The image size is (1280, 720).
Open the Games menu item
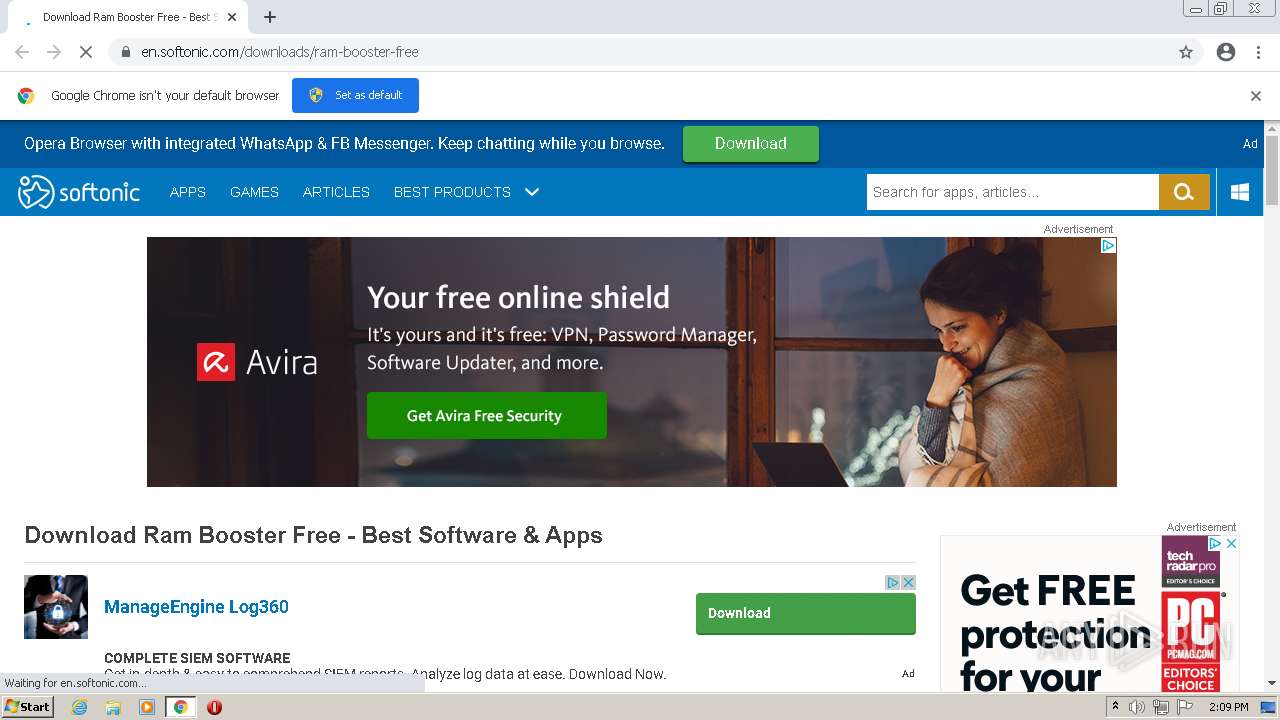(x=254, y=192)
